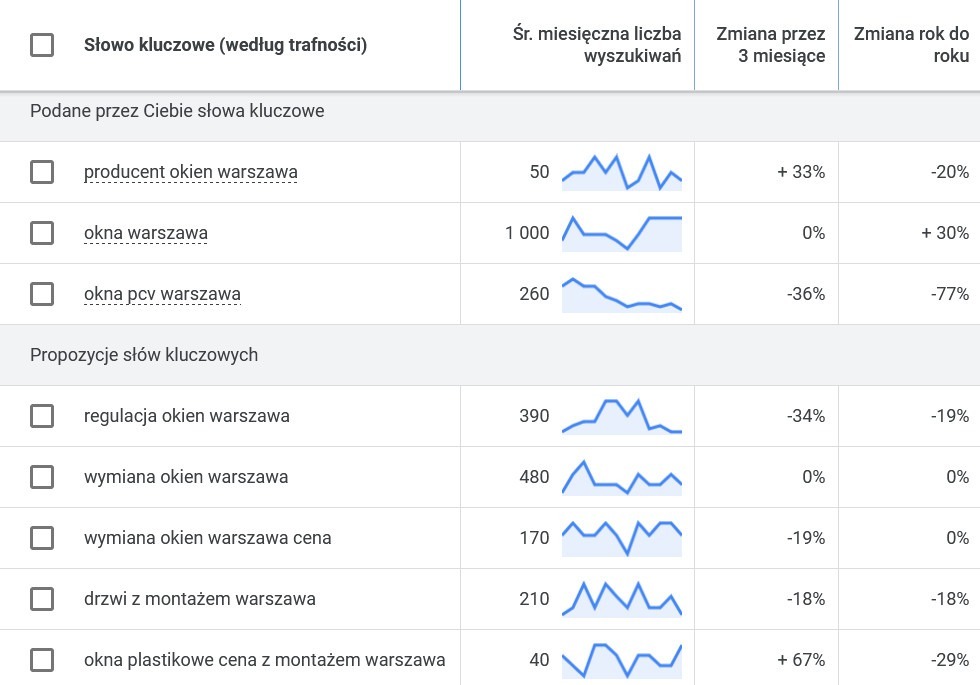Image resolution: width=980 pixels, height=685 pixels.
Task: Click 'Słowo kluczowe (według trafności)' header
Action: pyautogui.click(x=226, y=45)
